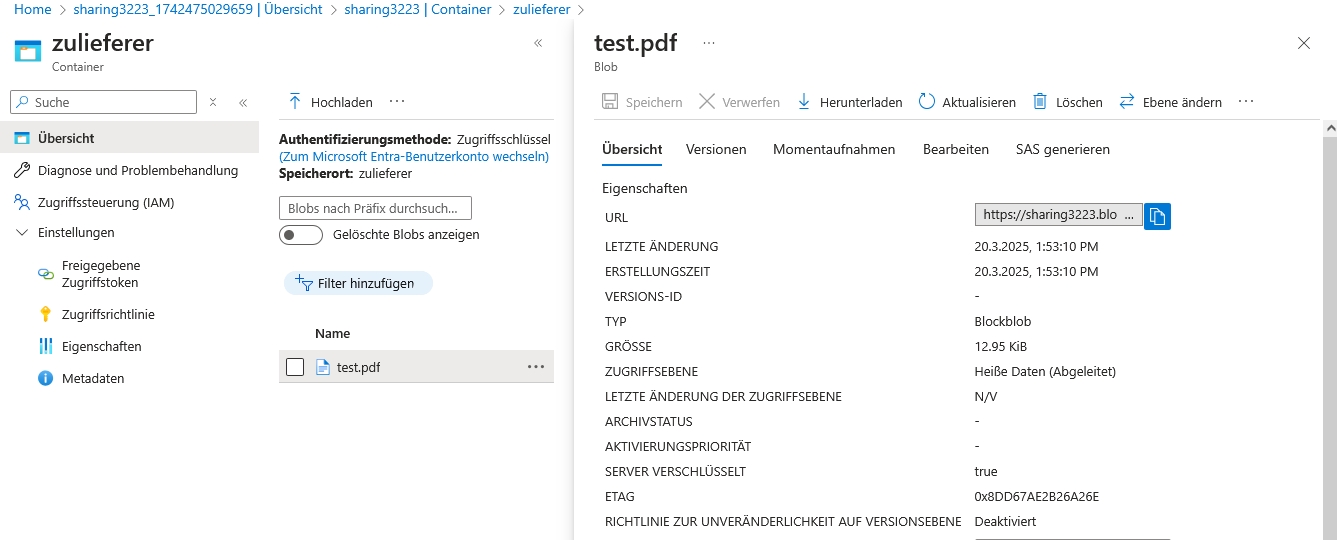Click the Ebene ändern icon
1337x540 pixels.
[1127, 102]
